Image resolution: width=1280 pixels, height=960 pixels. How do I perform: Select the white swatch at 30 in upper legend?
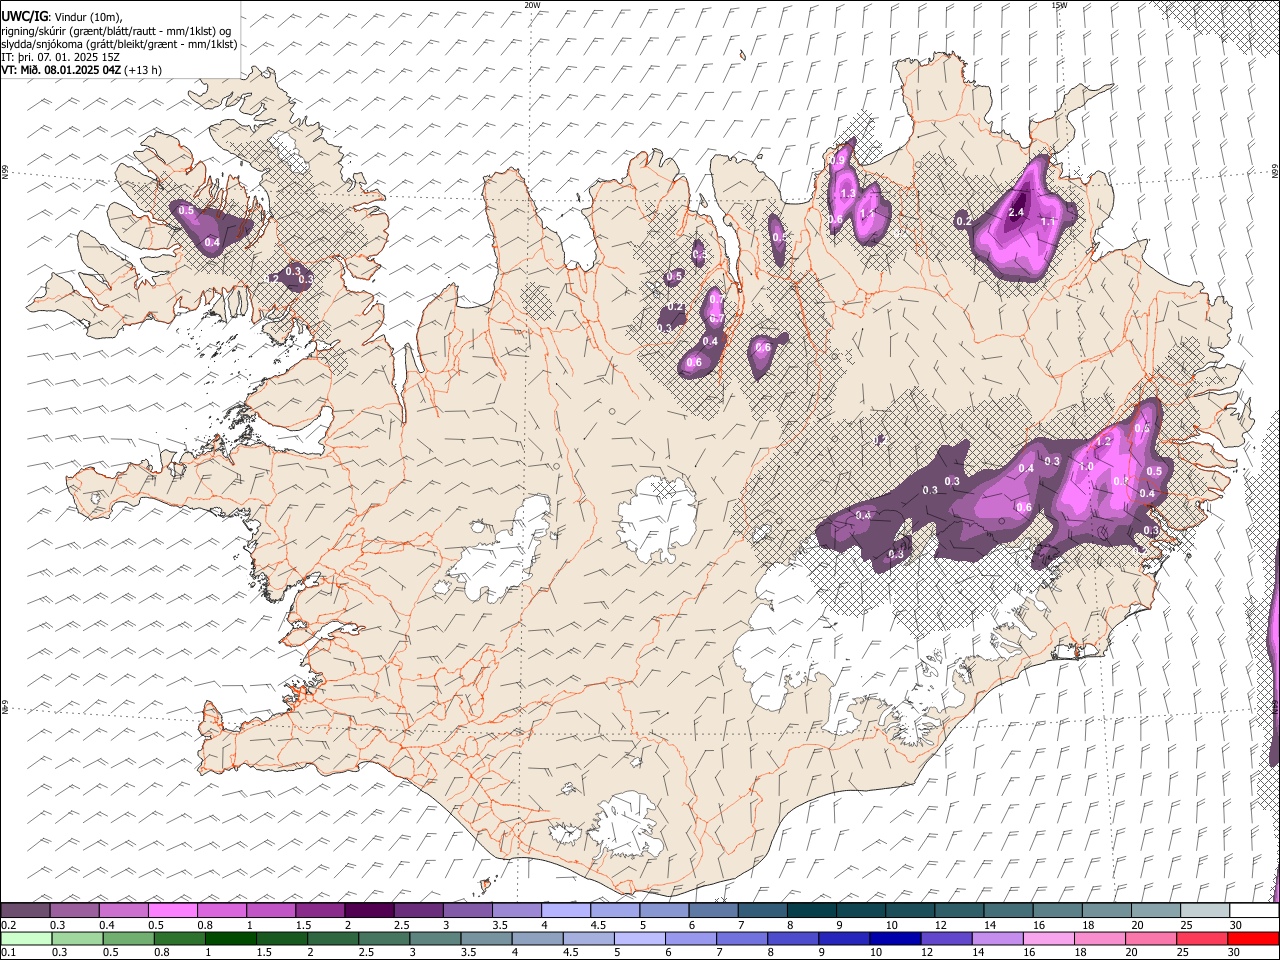[x=1253, y=910]
